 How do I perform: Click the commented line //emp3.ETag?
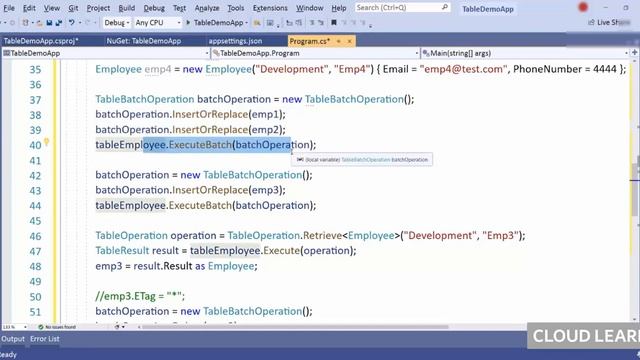pyautogui.click(x=140, y=296)
